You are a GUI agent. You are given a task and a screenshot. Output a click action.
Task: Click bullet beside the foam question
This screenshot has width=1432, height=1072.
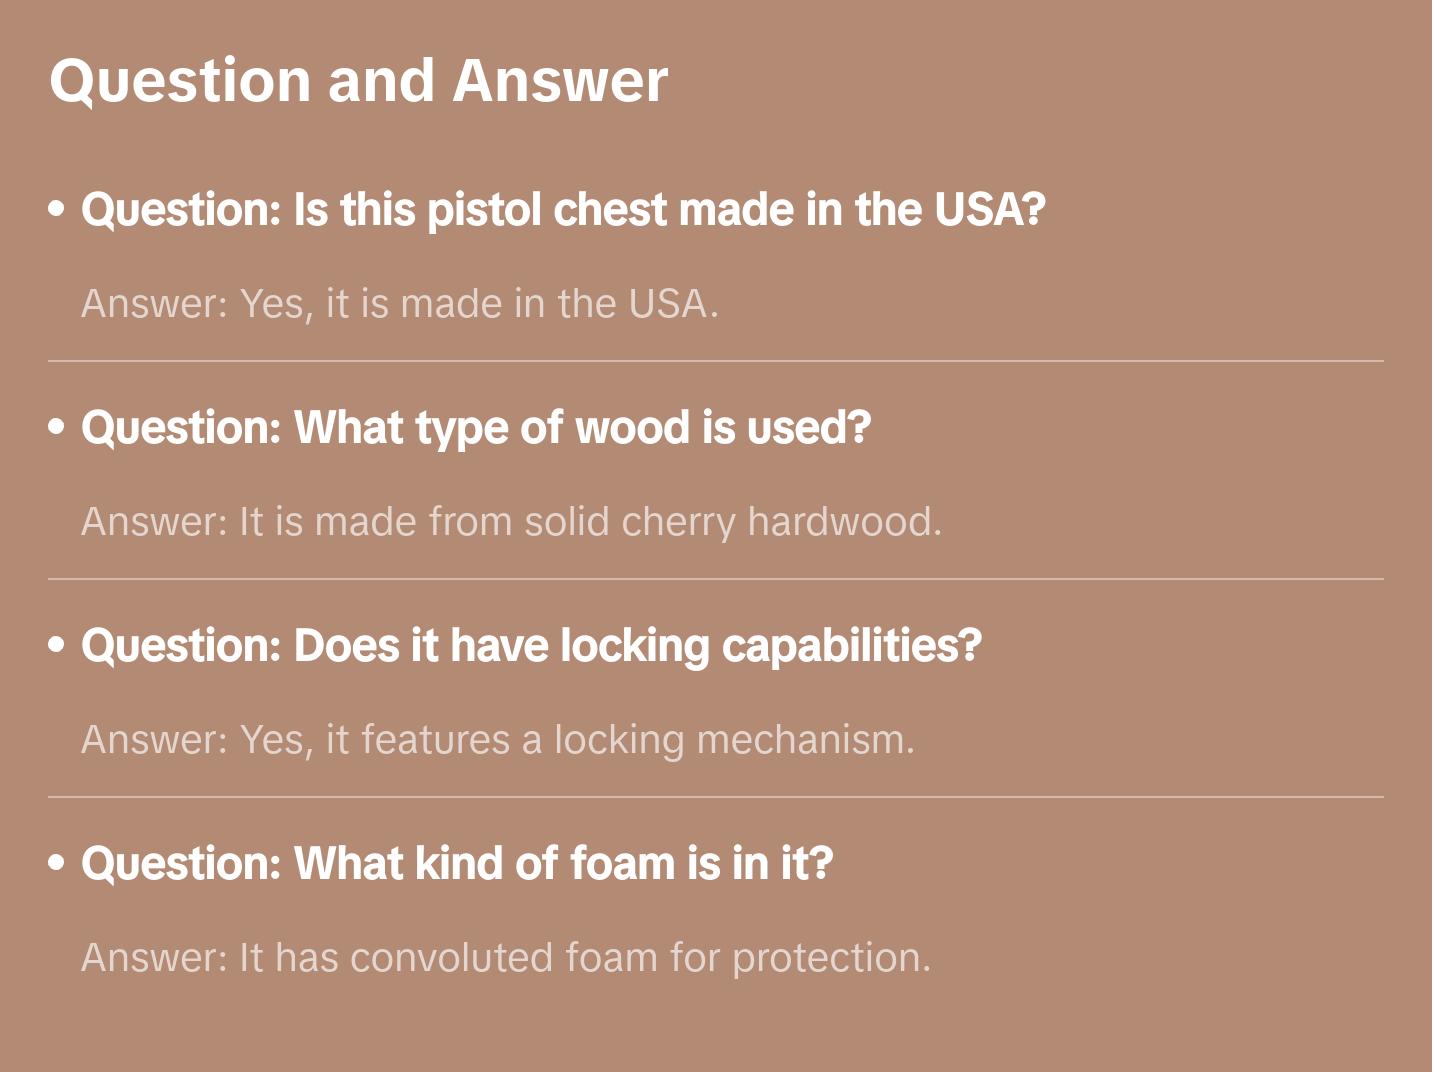[57, 864]
